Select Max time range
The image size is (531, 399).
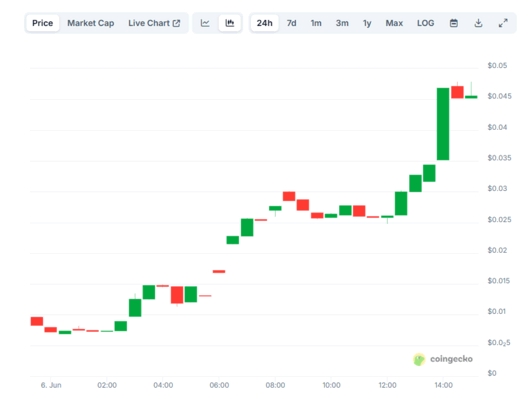coord(394,23)
